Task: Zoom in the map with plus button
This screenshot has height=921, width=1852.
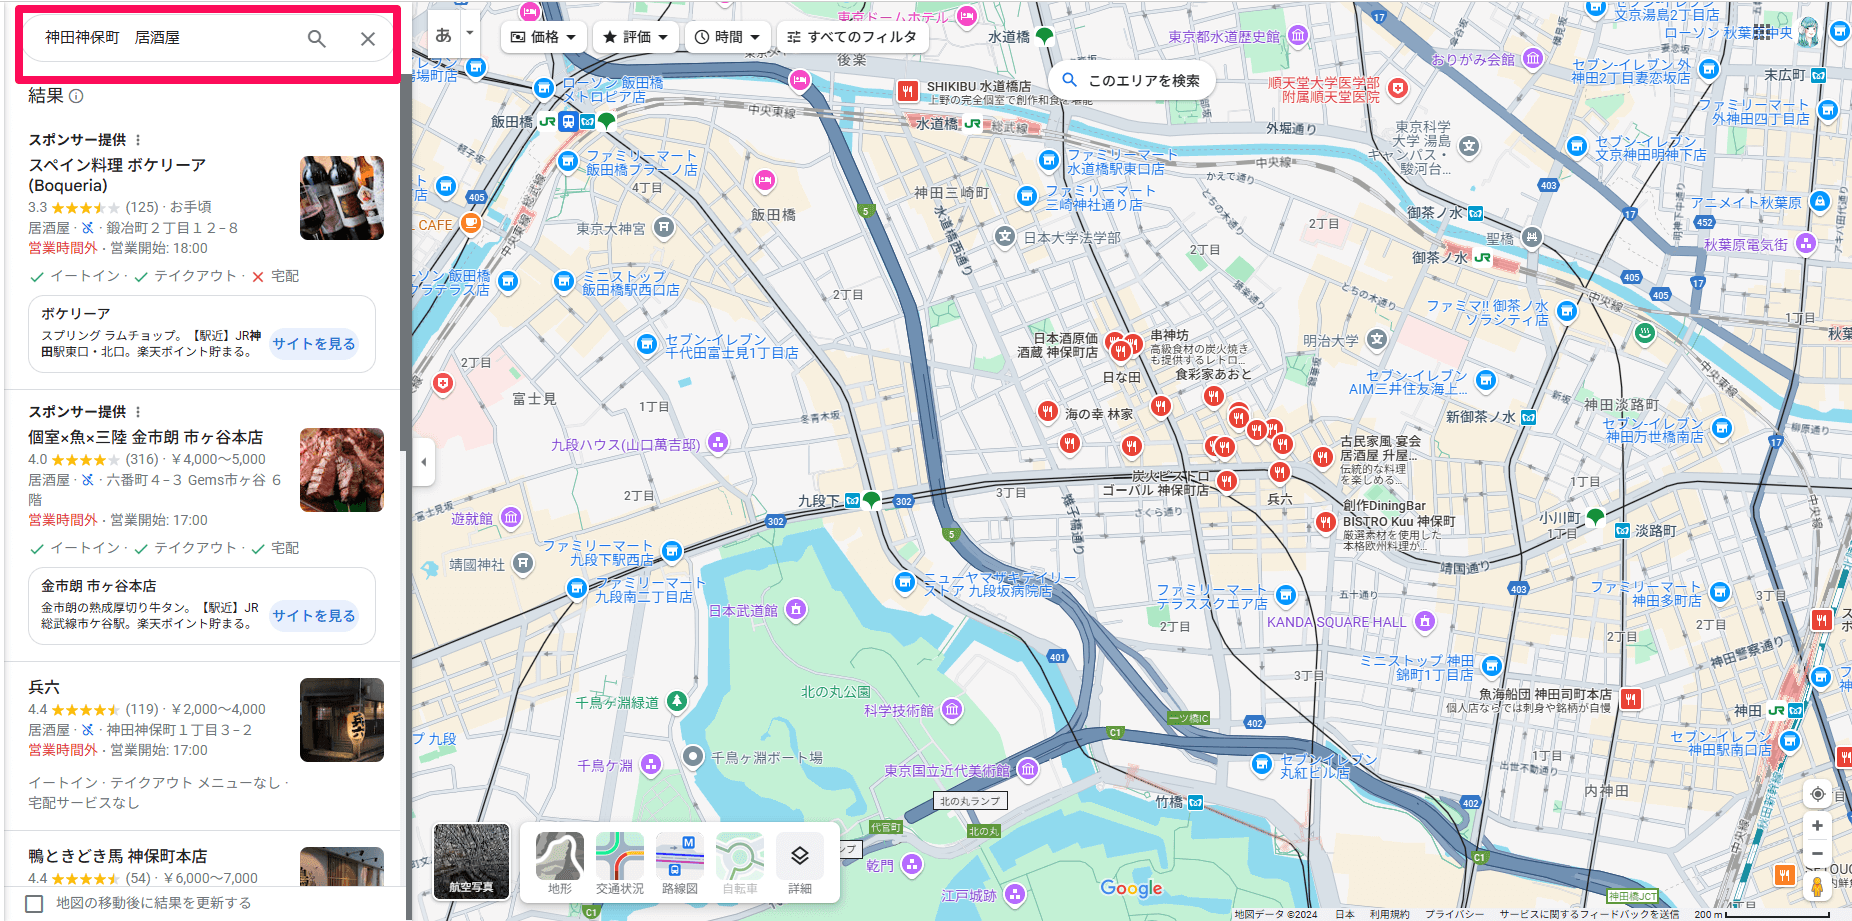Action: [x=1817, y=826]
